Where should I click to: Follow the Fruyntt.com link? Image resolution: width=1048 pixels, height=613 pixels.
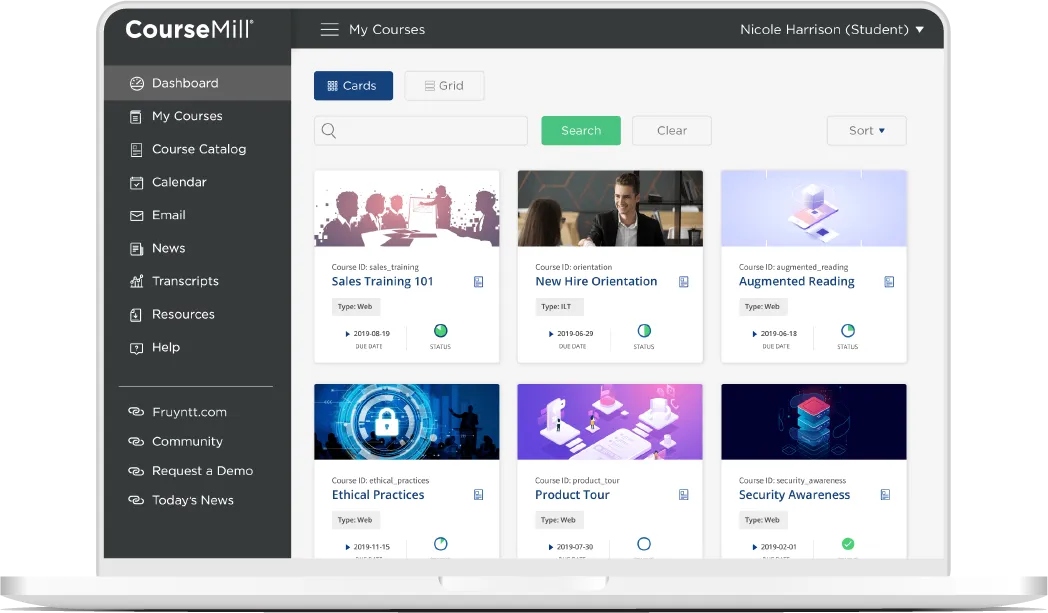tap(189, 412)
